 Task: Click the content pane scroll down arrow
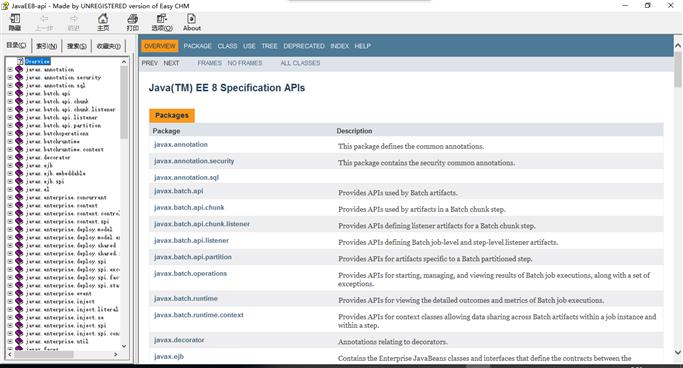[678, 352]
